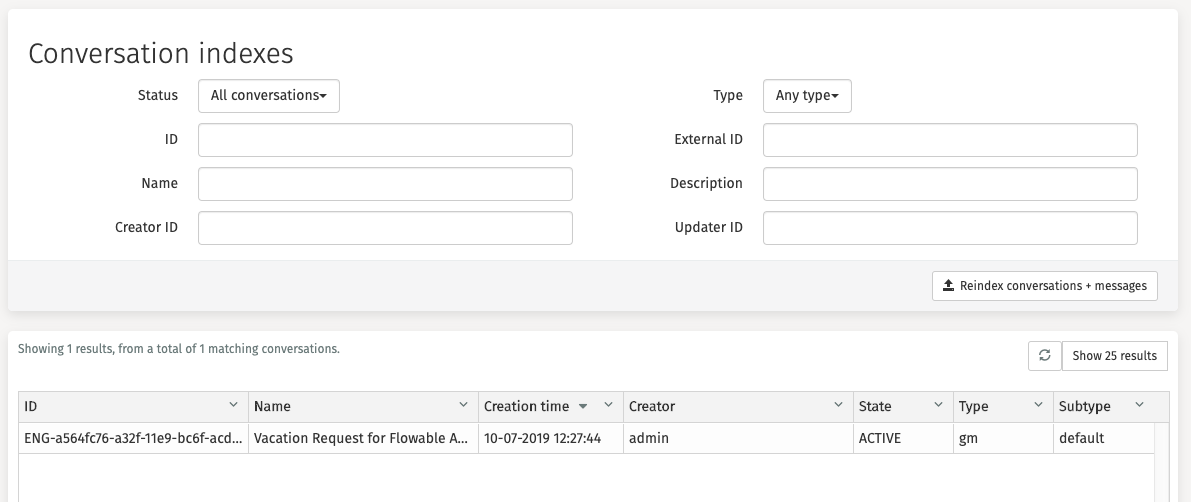
Task: Open the Name column menu chevron
Action: click(x=463, y=406)
